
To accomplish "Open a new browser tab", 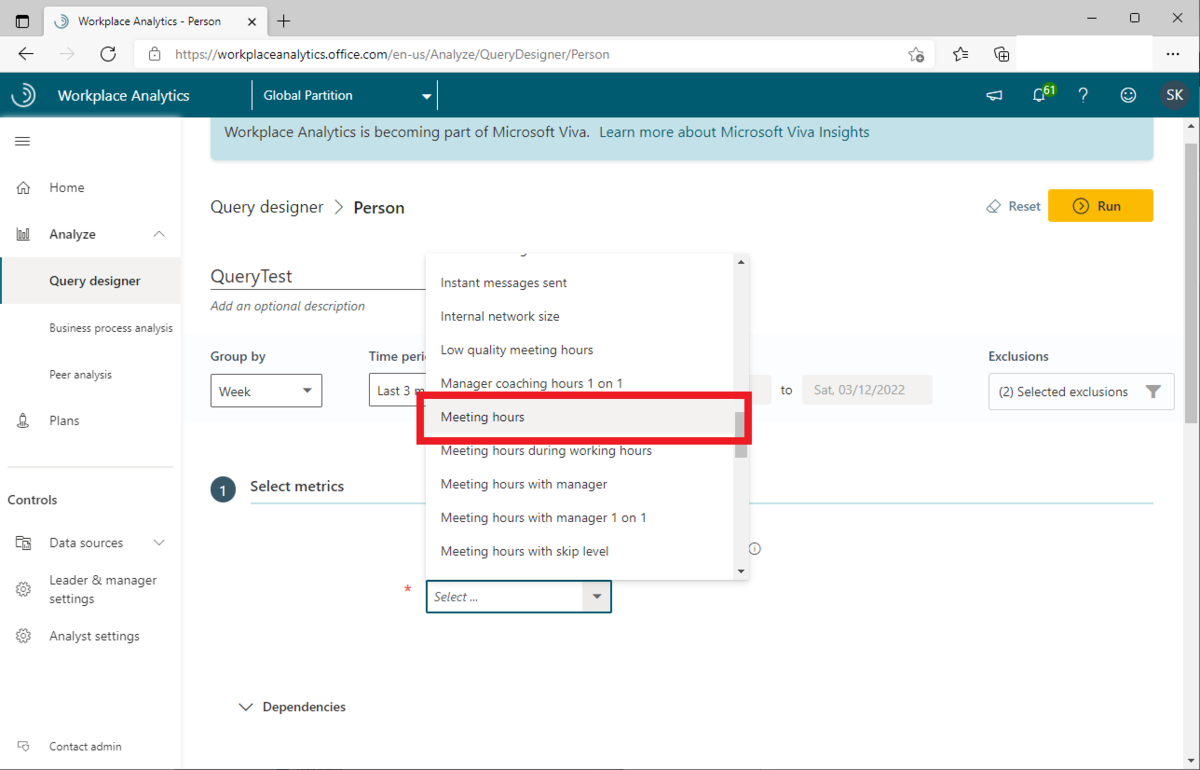I will [284, 21].
